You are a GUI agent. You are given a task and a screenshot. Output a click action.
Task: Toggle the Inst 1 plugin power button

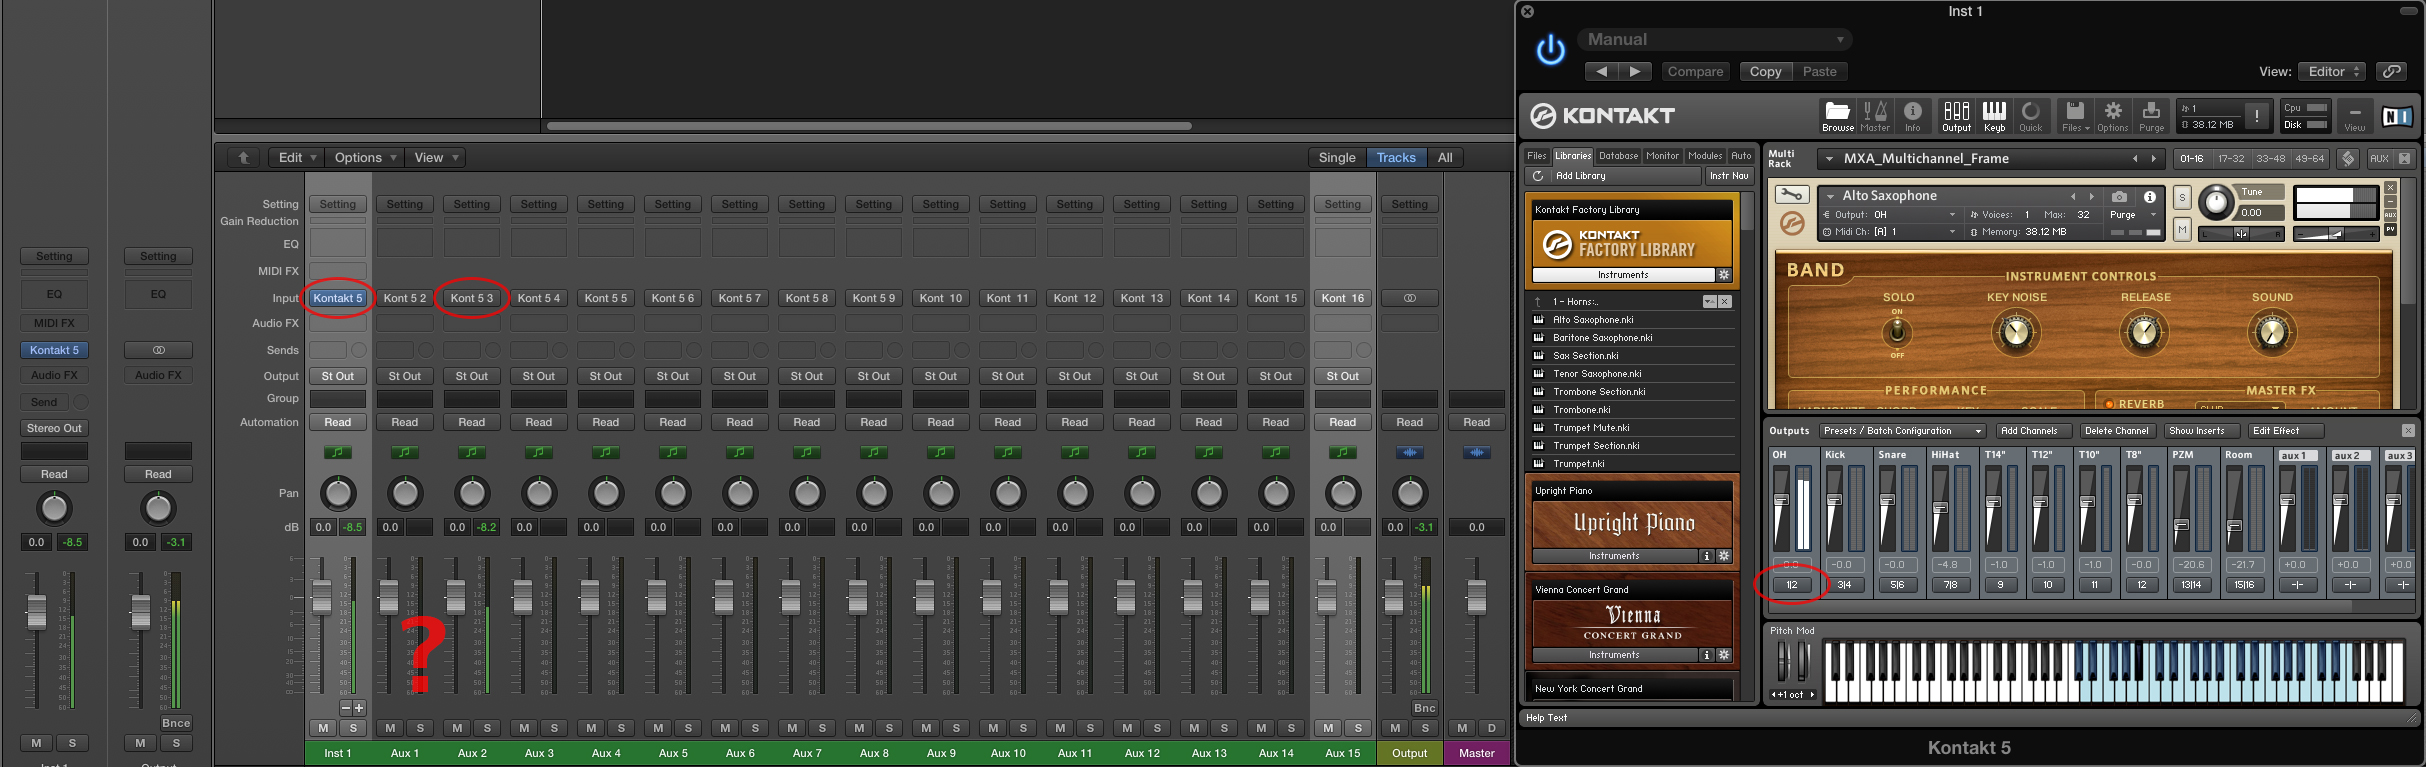[x=1550, y=49]
